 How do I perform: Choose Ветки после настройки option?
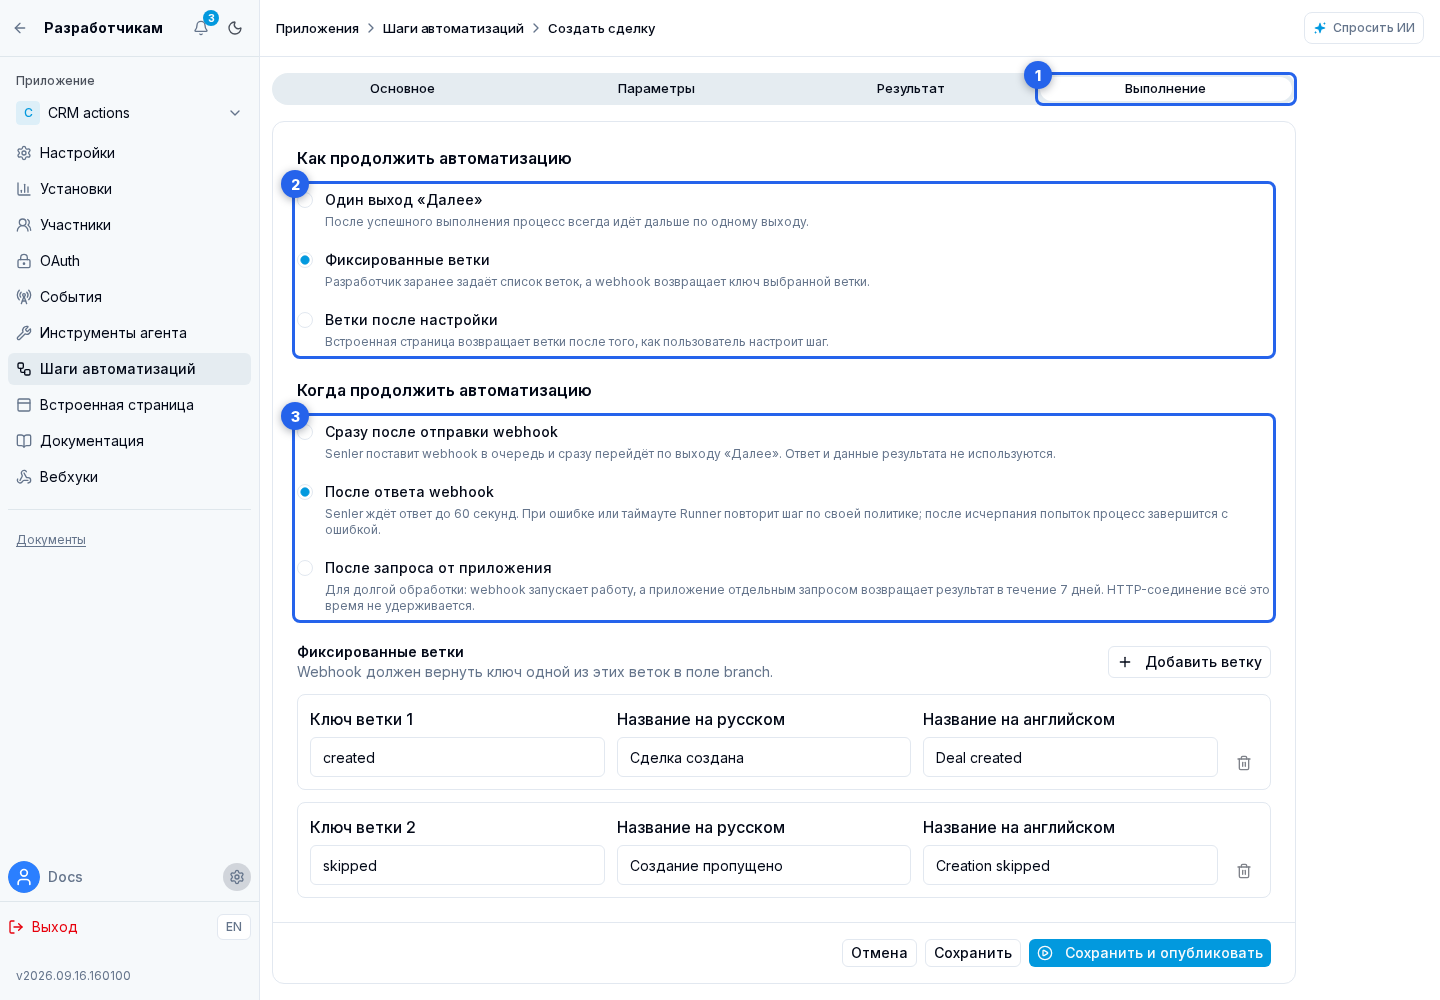point(306,320)
